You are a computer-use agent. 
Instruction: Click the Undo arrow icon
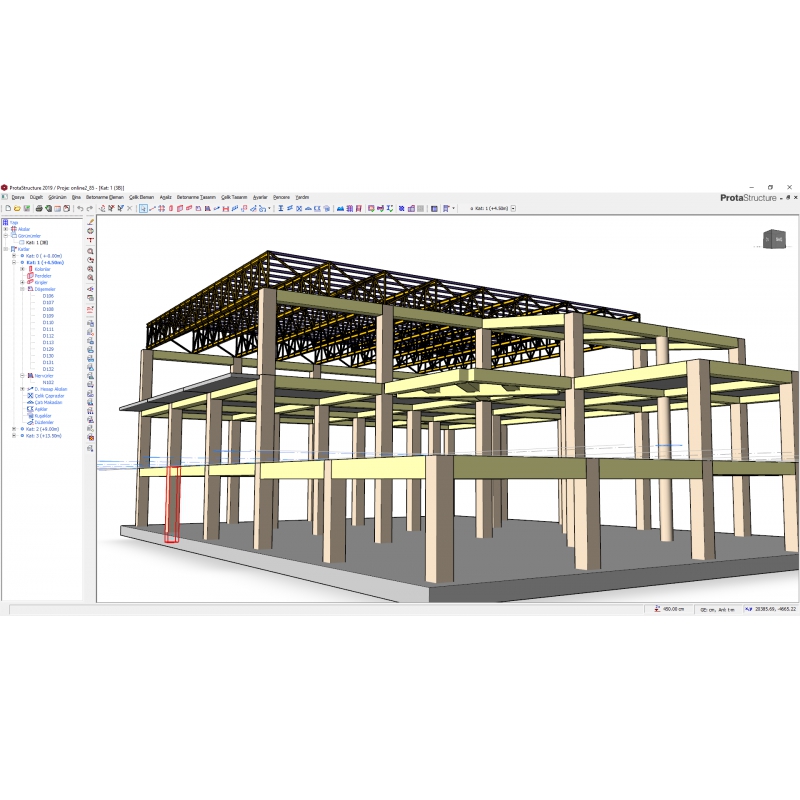pyautogui.click(x=80, y=209)
